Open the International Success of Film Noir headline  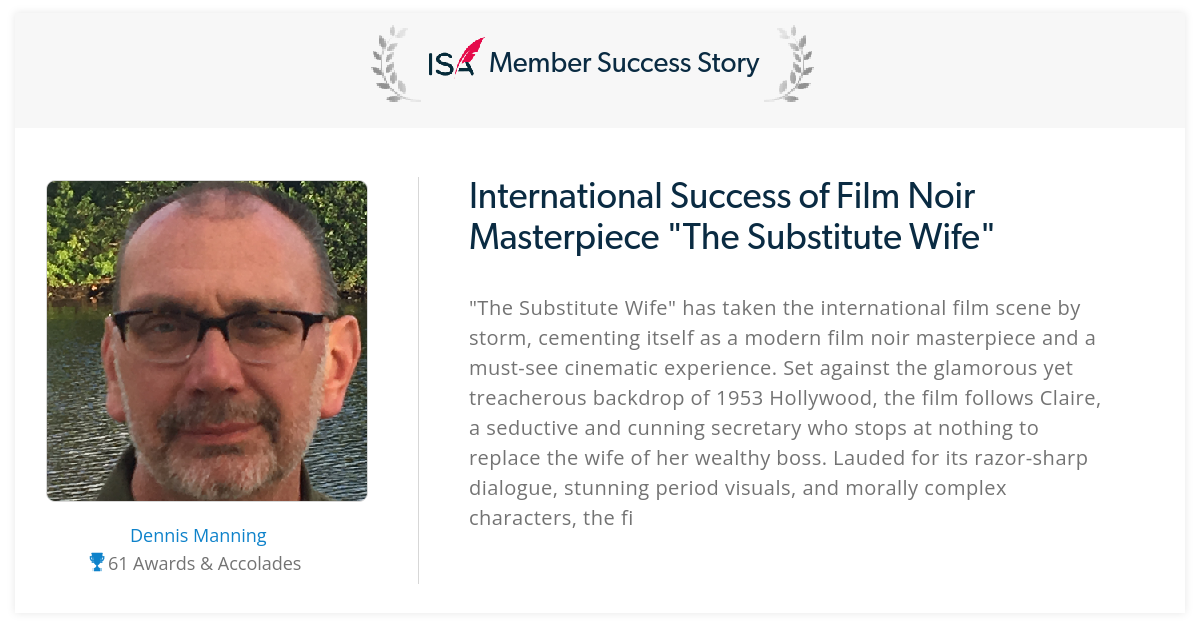pos(731,216)
